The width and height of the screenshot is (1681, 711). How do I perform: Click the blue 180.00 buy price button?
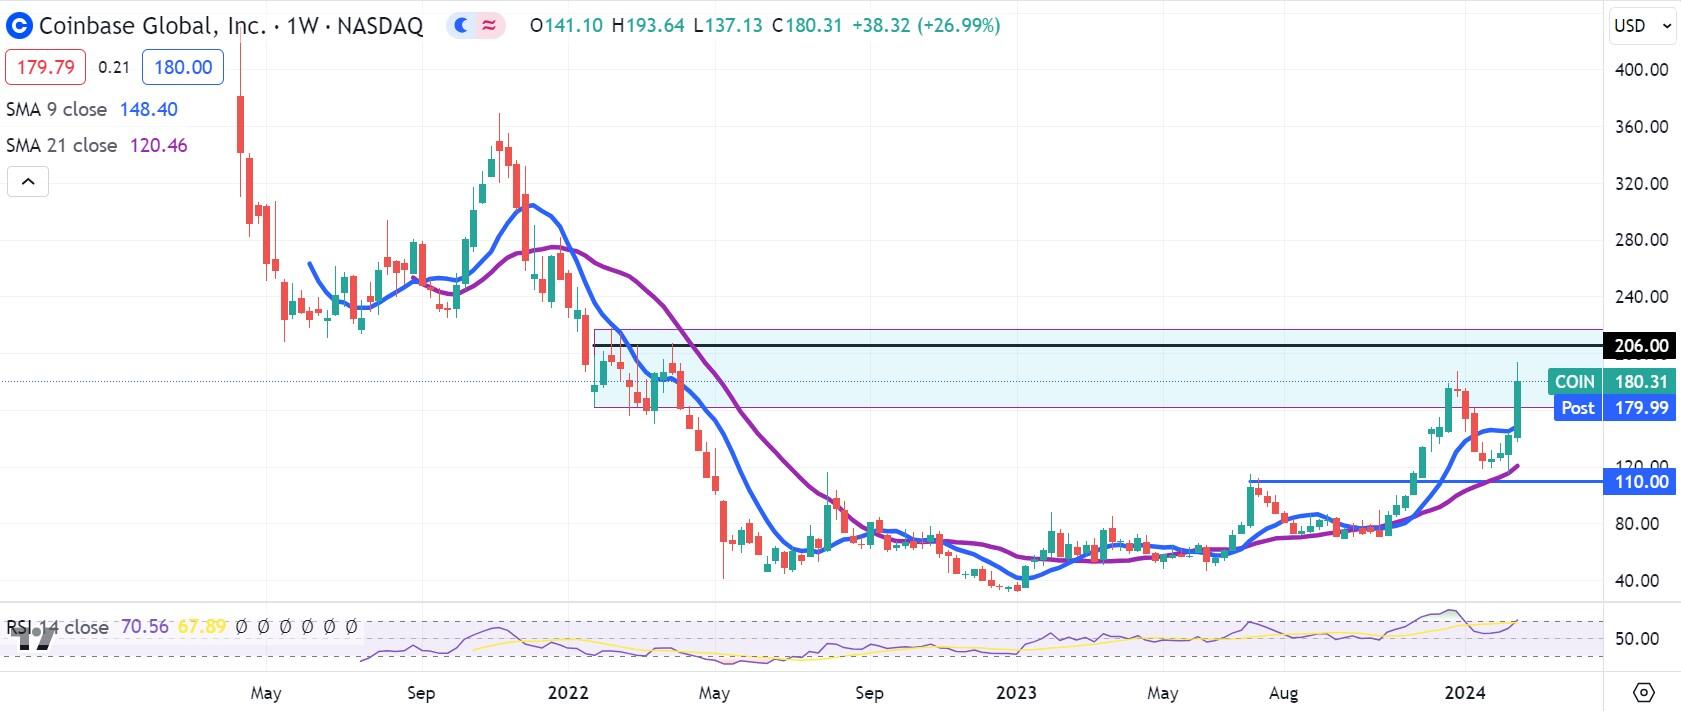point(183,67)
